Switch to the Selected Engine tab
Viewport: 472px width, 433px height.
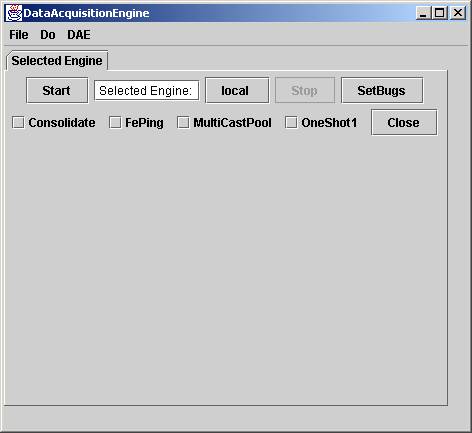pos(57,61)
